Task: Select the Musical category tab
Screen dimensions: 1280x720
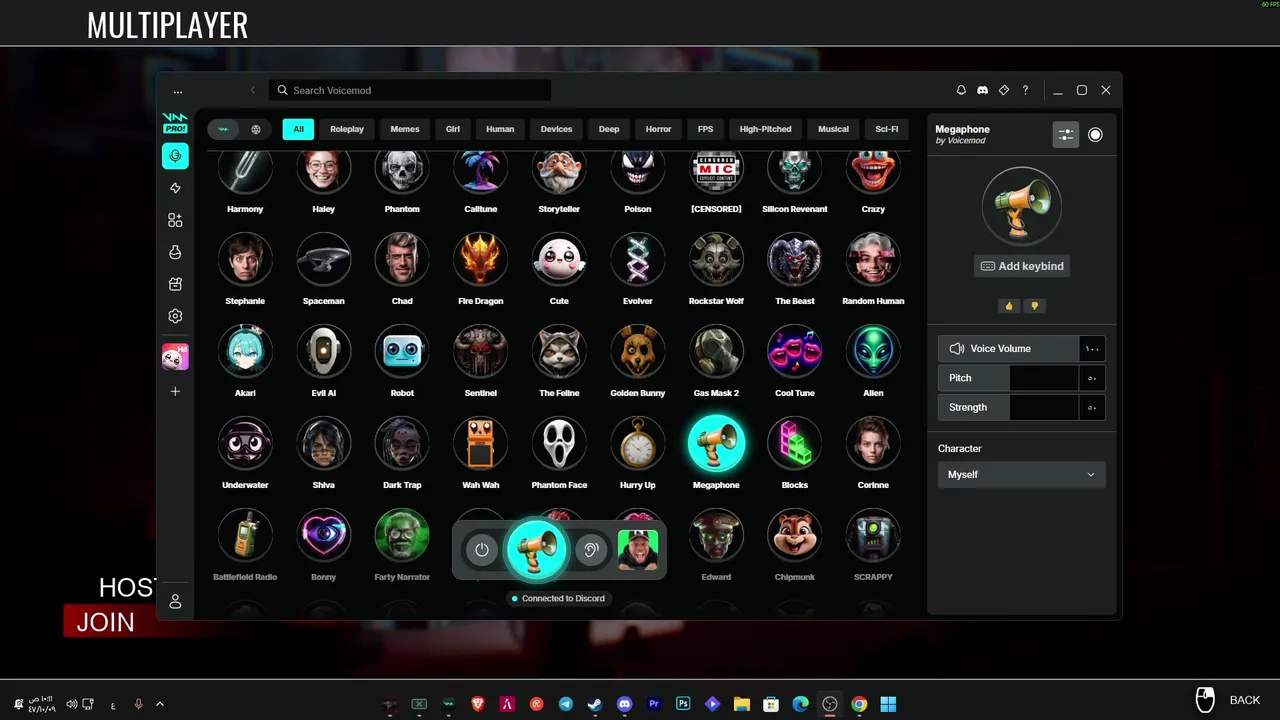Action: tap(833, 129)
